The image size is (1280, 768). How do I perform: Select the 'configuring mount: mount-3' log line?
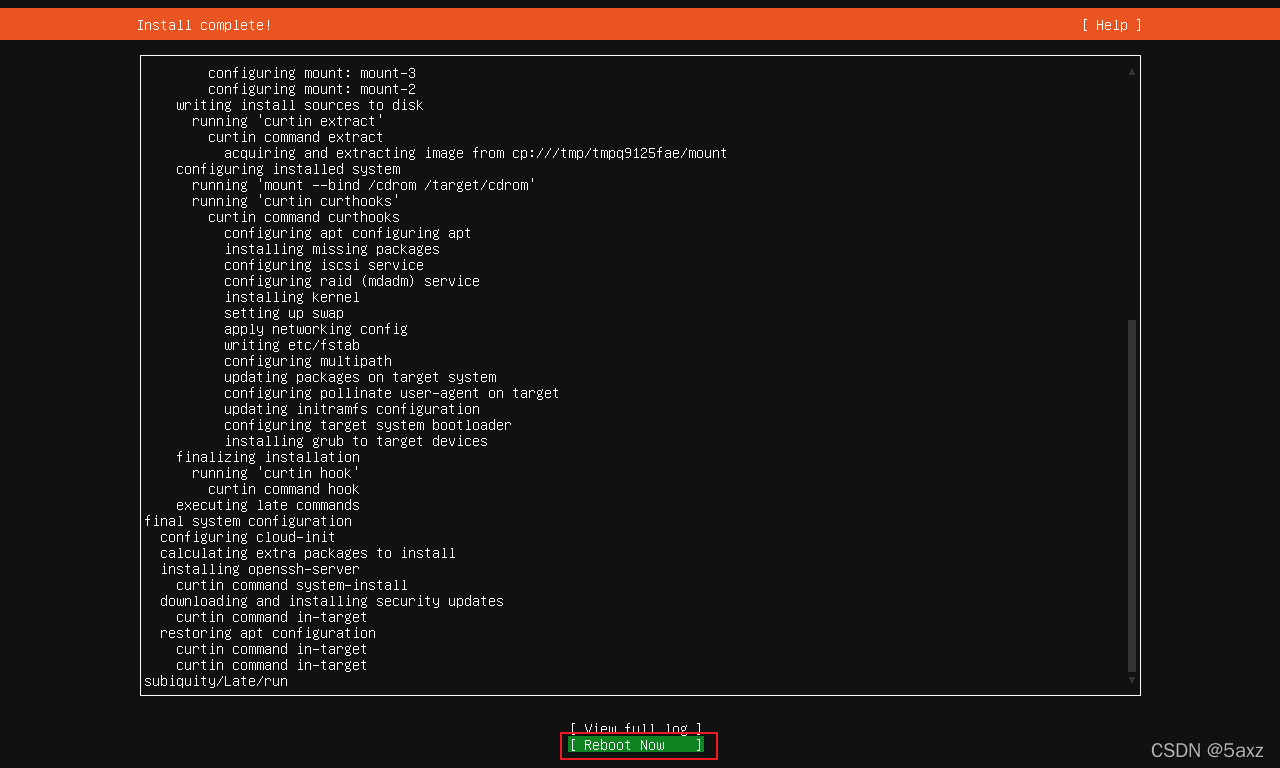click(312, 73)
